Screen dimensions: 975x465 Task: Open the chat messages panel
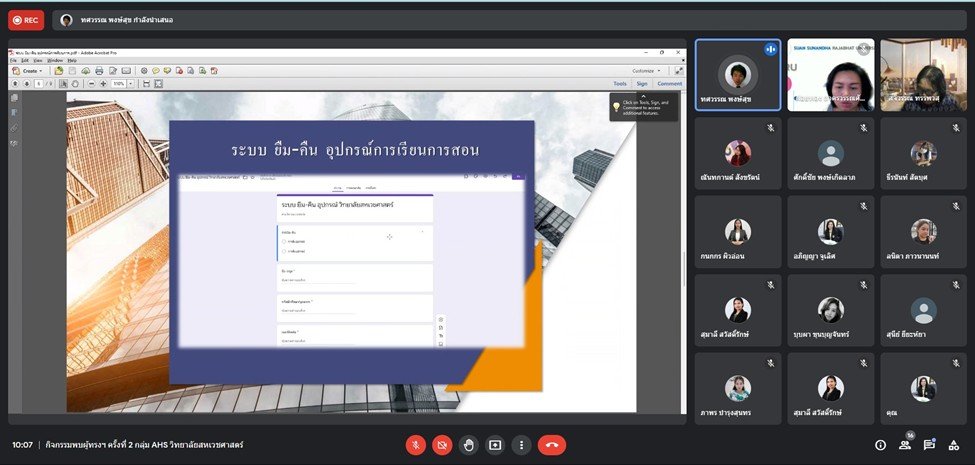tap(930, 445)
